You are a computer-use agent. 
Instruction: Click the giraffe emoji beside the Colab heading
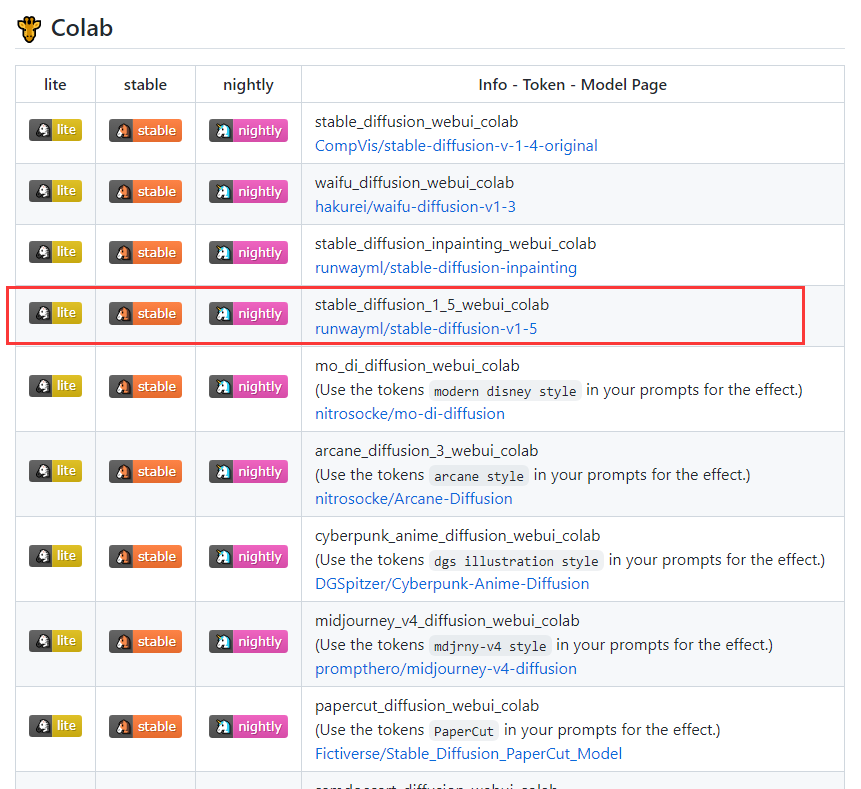pos(29,29)
